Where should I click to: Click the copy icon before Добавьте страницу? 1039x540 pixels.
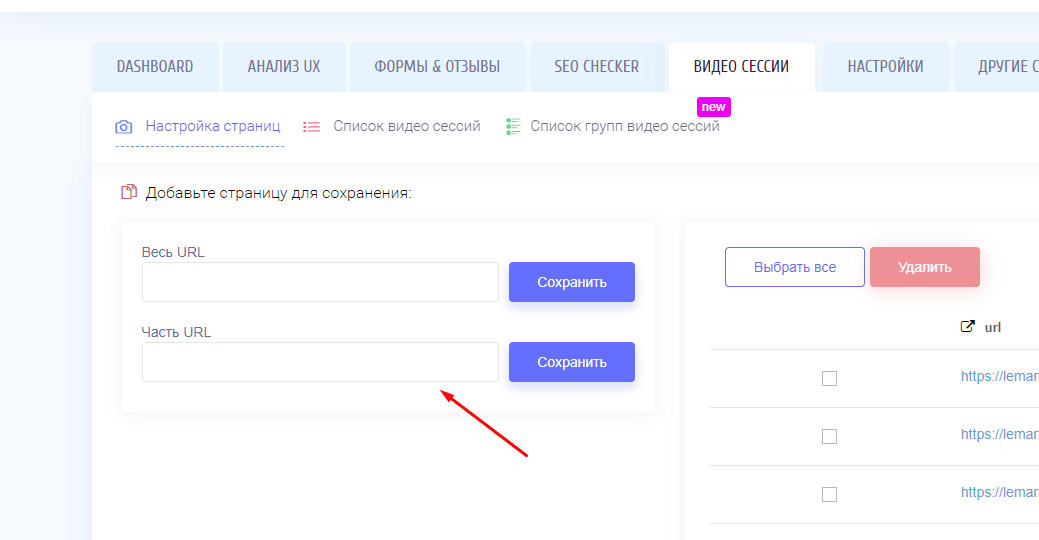[x=128, y=192]
